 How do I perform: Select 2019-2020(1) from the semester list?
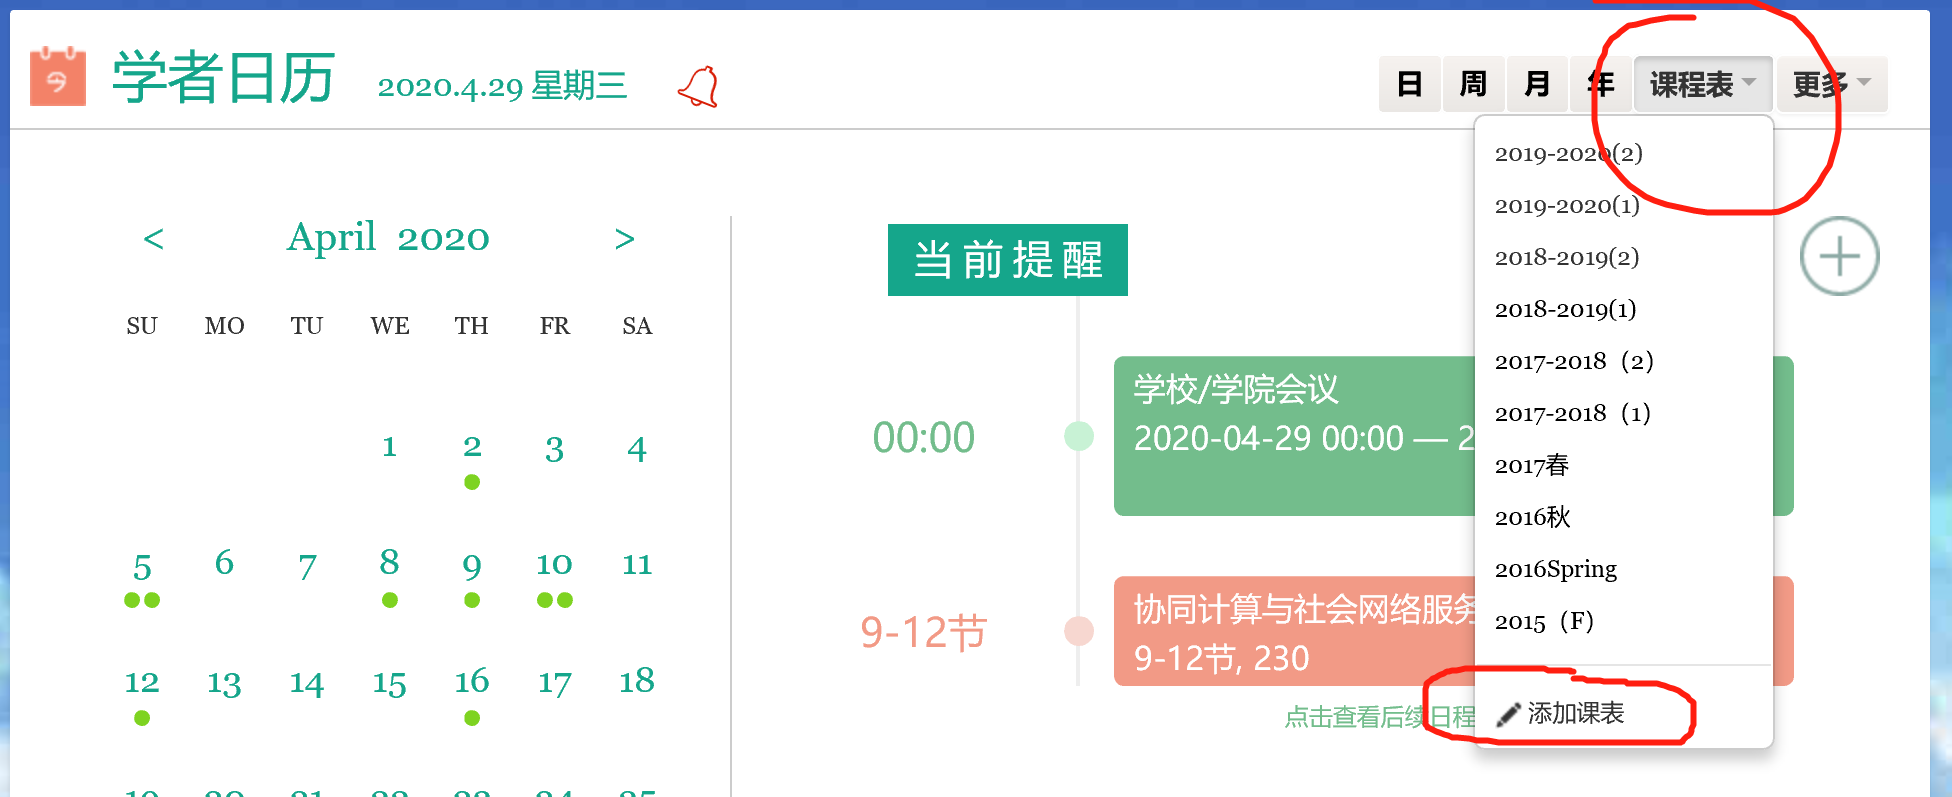tap(1567, 205)
